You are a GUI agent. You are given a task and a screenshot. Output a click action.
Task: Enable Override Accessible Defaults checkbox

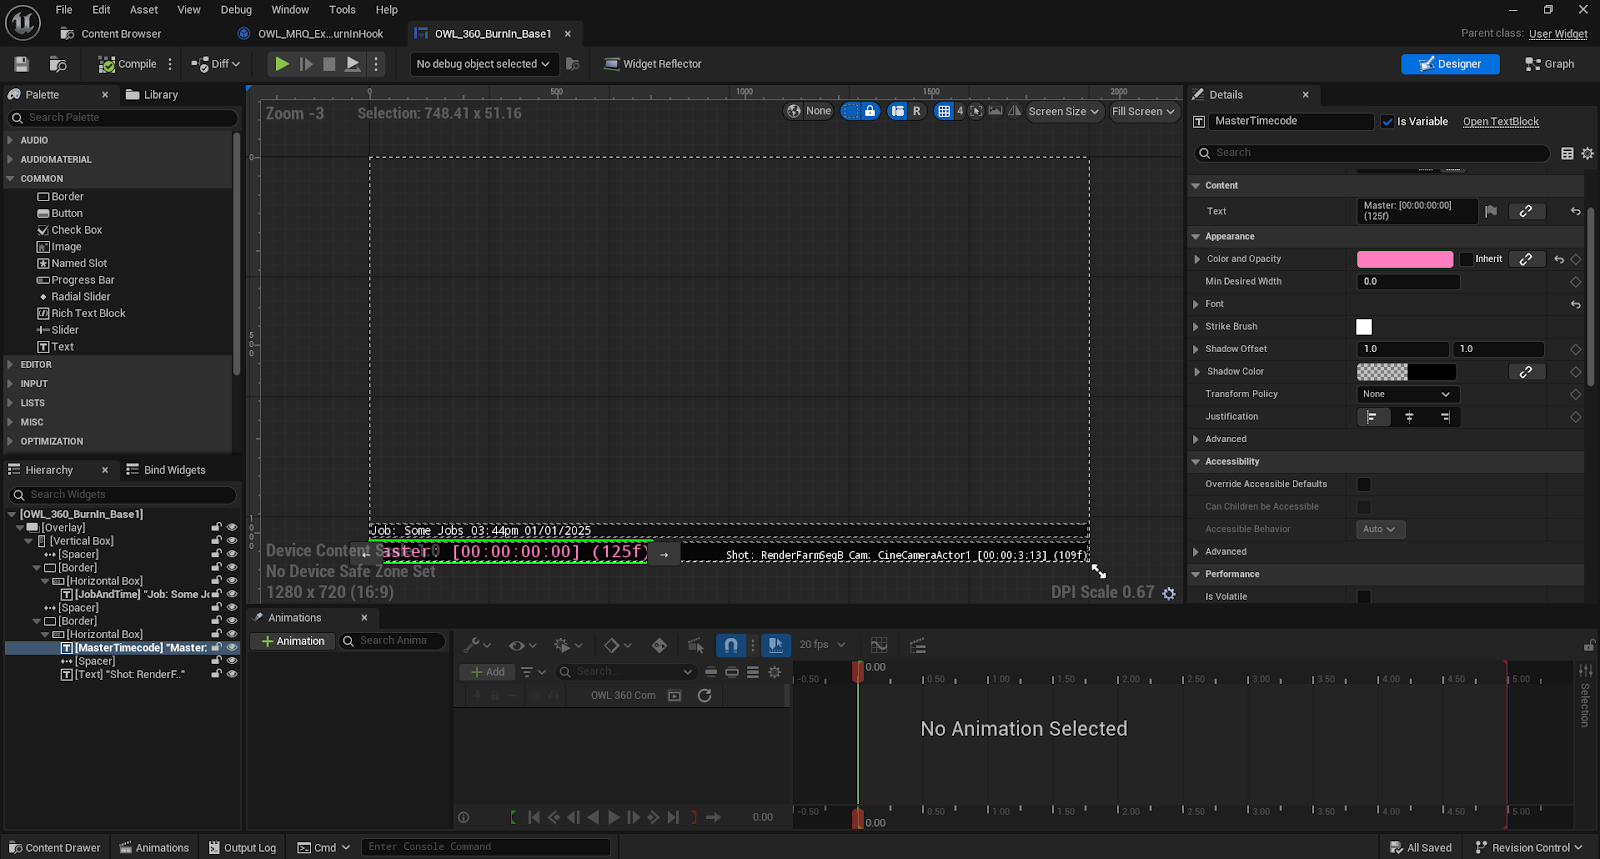tap(1363, 485)
